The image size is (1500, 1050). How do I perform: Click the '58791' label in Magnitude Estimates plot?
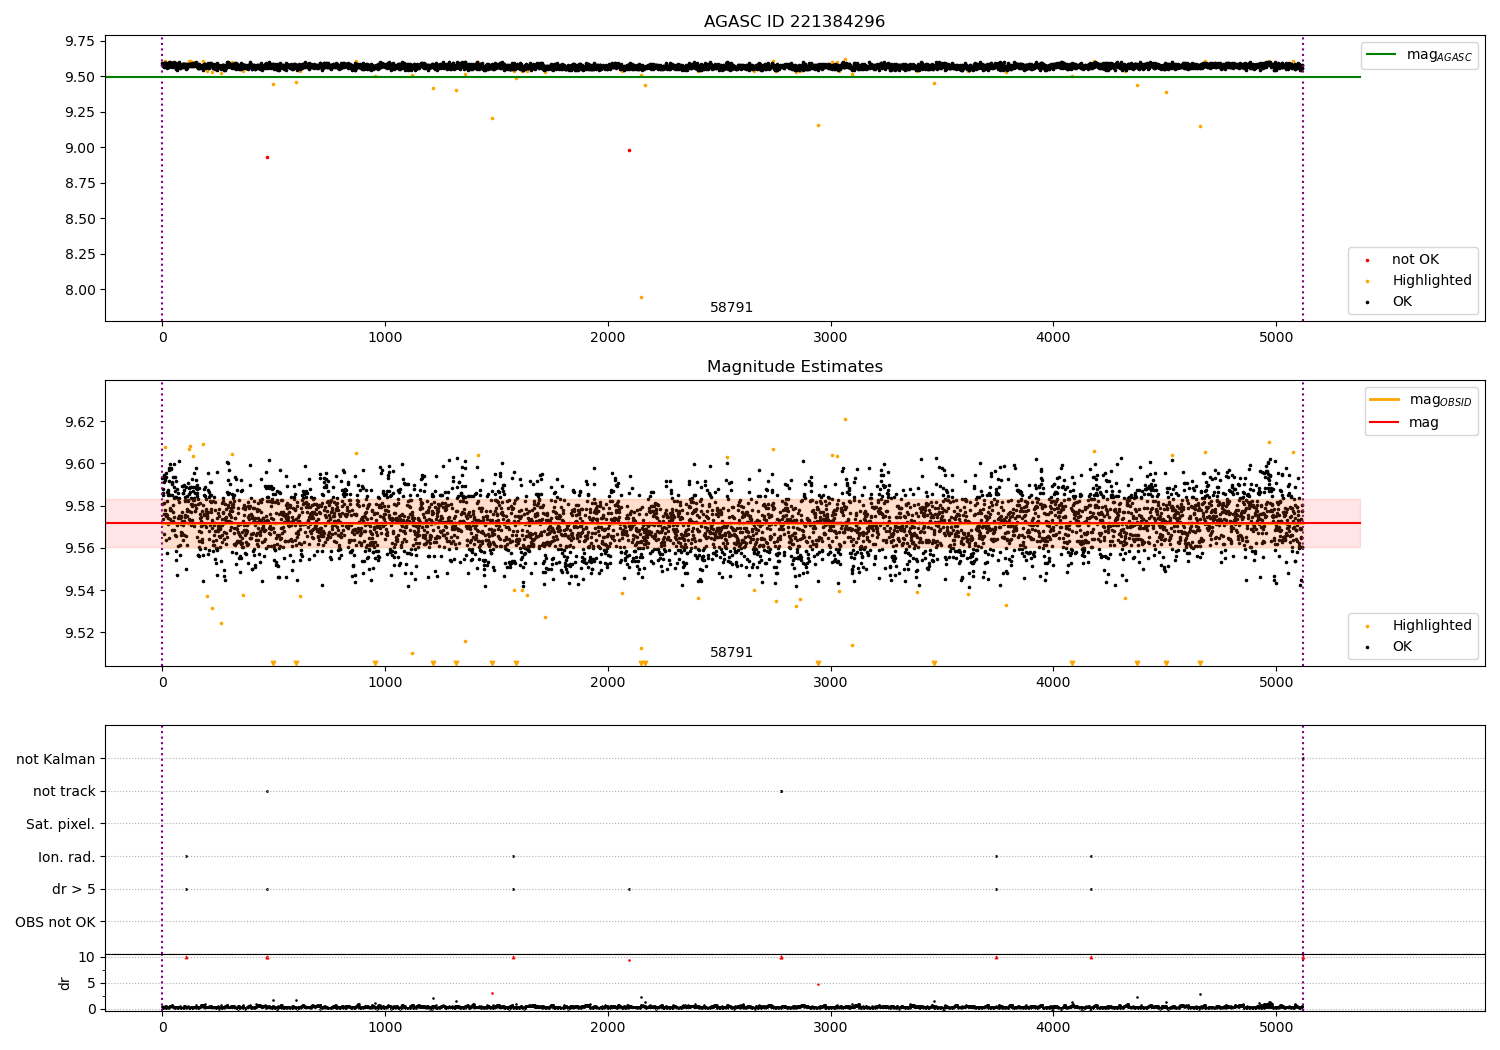pyautogui.click(x=731, y=653)
